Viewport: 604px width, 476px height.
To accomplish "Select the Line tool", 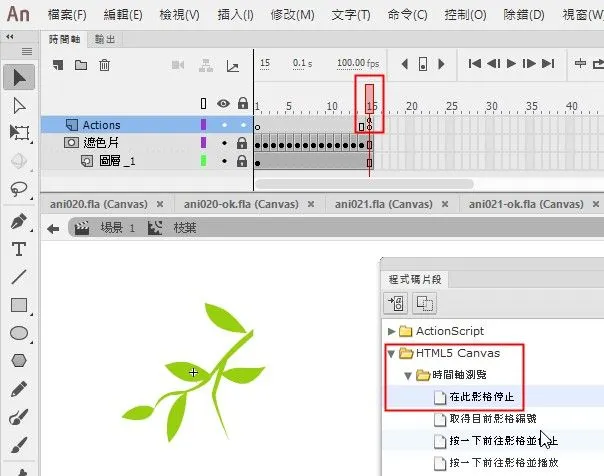I will (x=19, y=277).
